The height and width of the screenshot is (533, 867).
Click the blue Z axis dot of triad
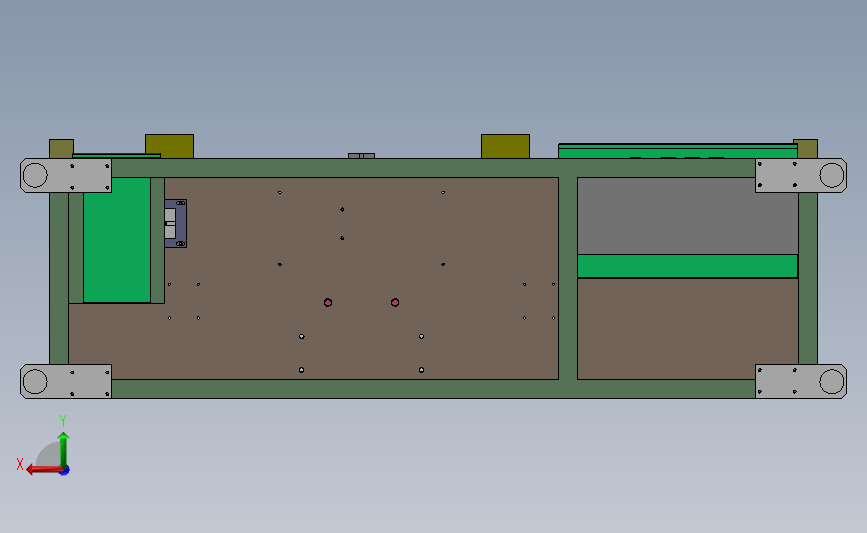coord(65,471)
